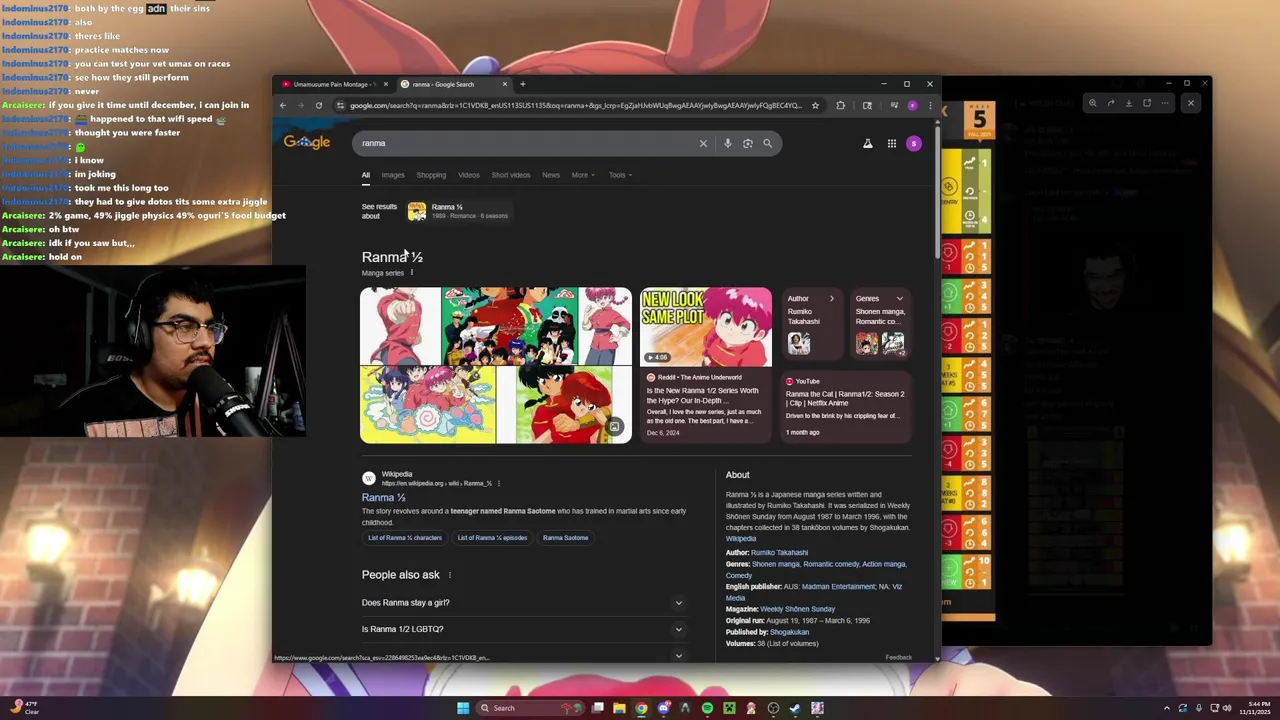This screenshot has width=1280, height=720.
Task: Start voice search with the microphone icon
Action: [x=727, y=143]
